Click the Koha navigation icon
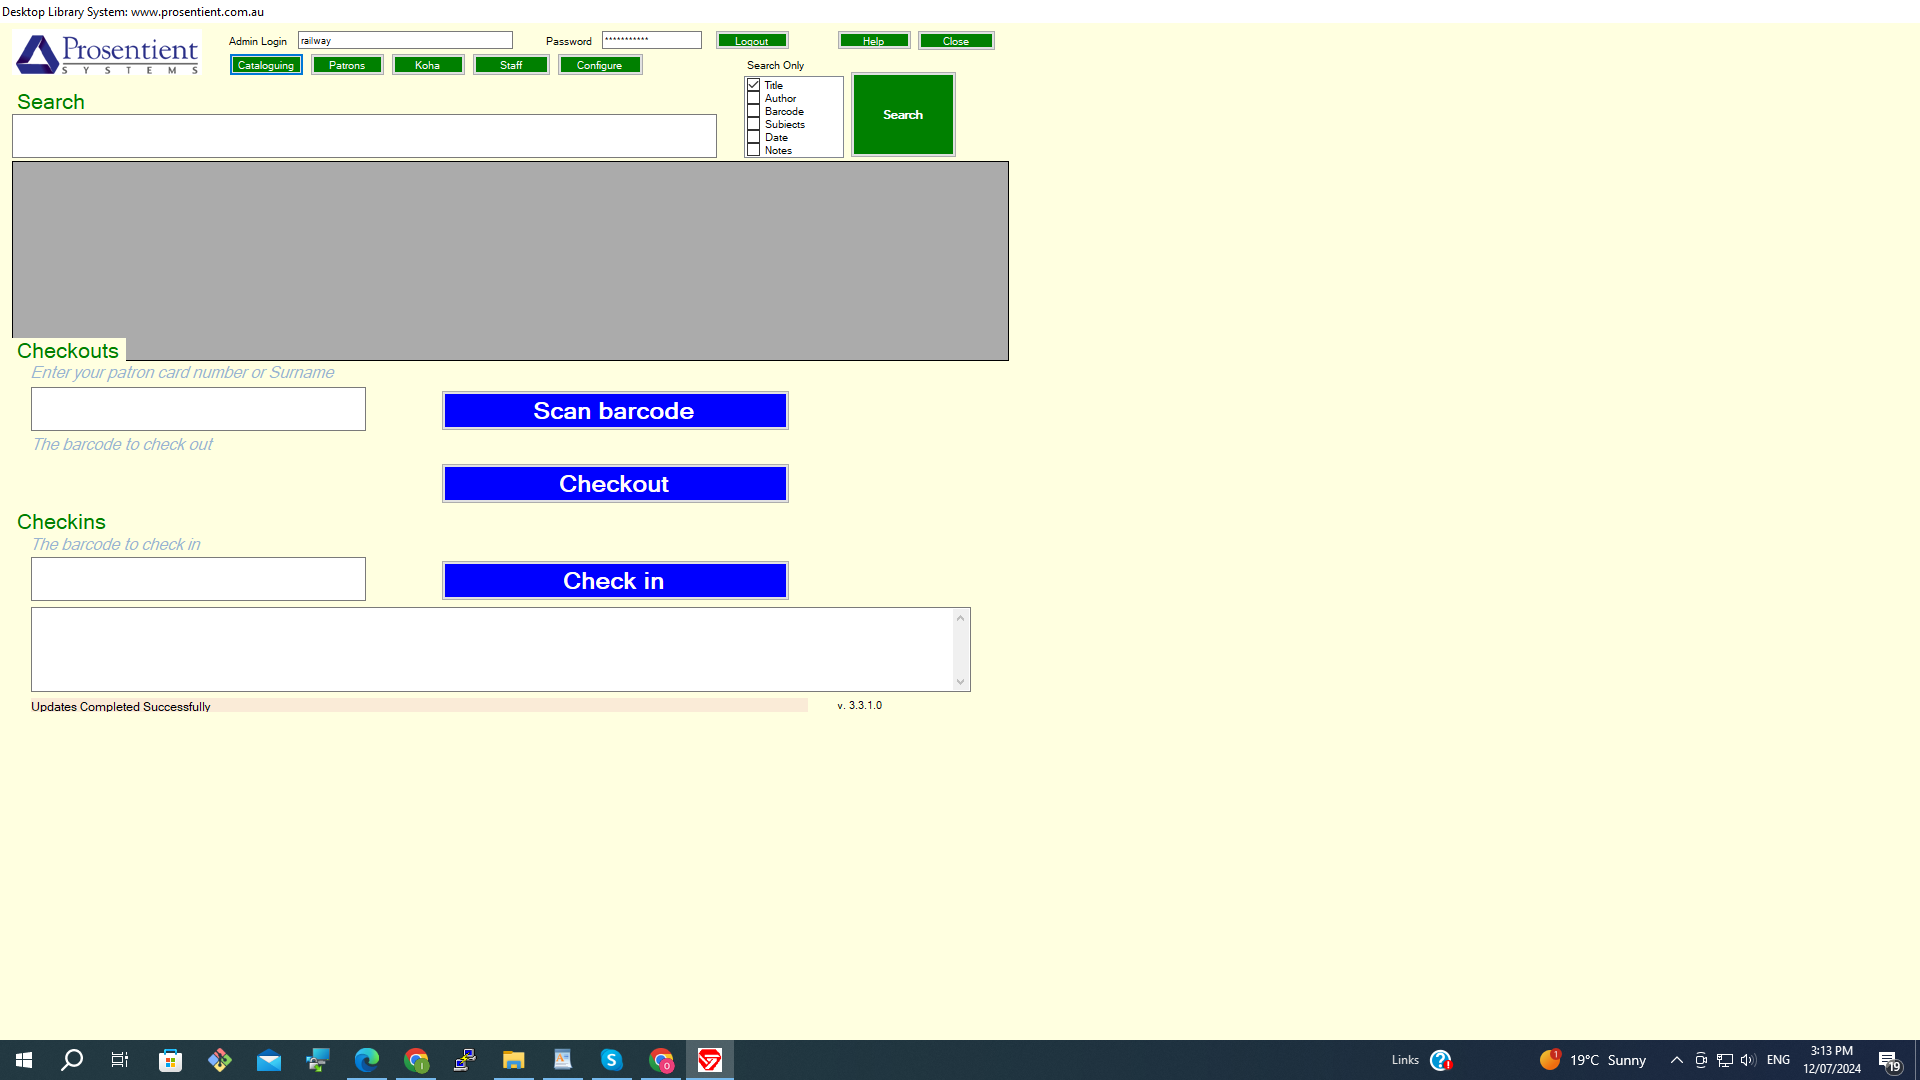Image resolution: width=1920 pixels, height=1080 pixels. pyautogui.click(x=429, y=65)
